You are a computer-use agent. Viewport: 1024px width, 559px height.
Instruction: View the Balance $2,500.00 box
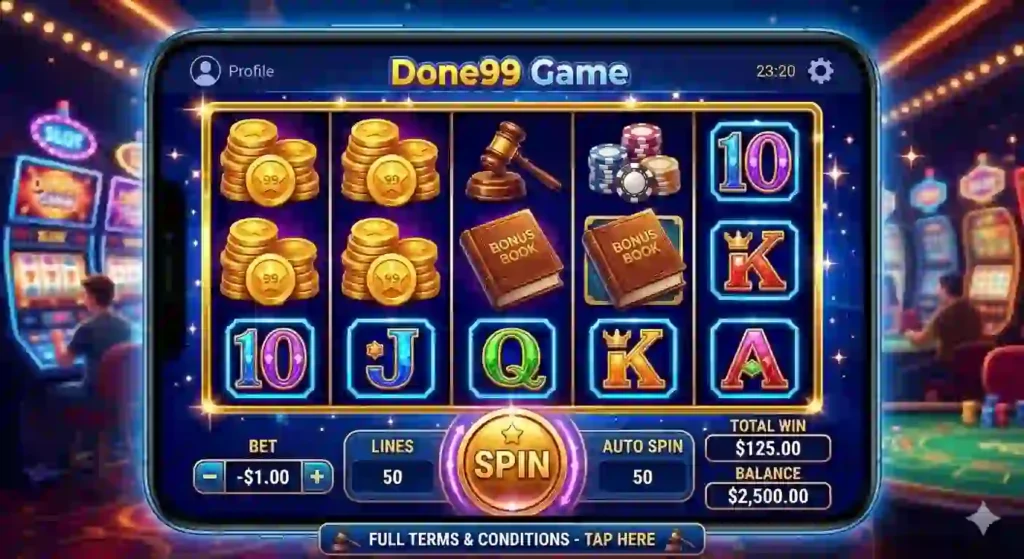coord(768,496)
